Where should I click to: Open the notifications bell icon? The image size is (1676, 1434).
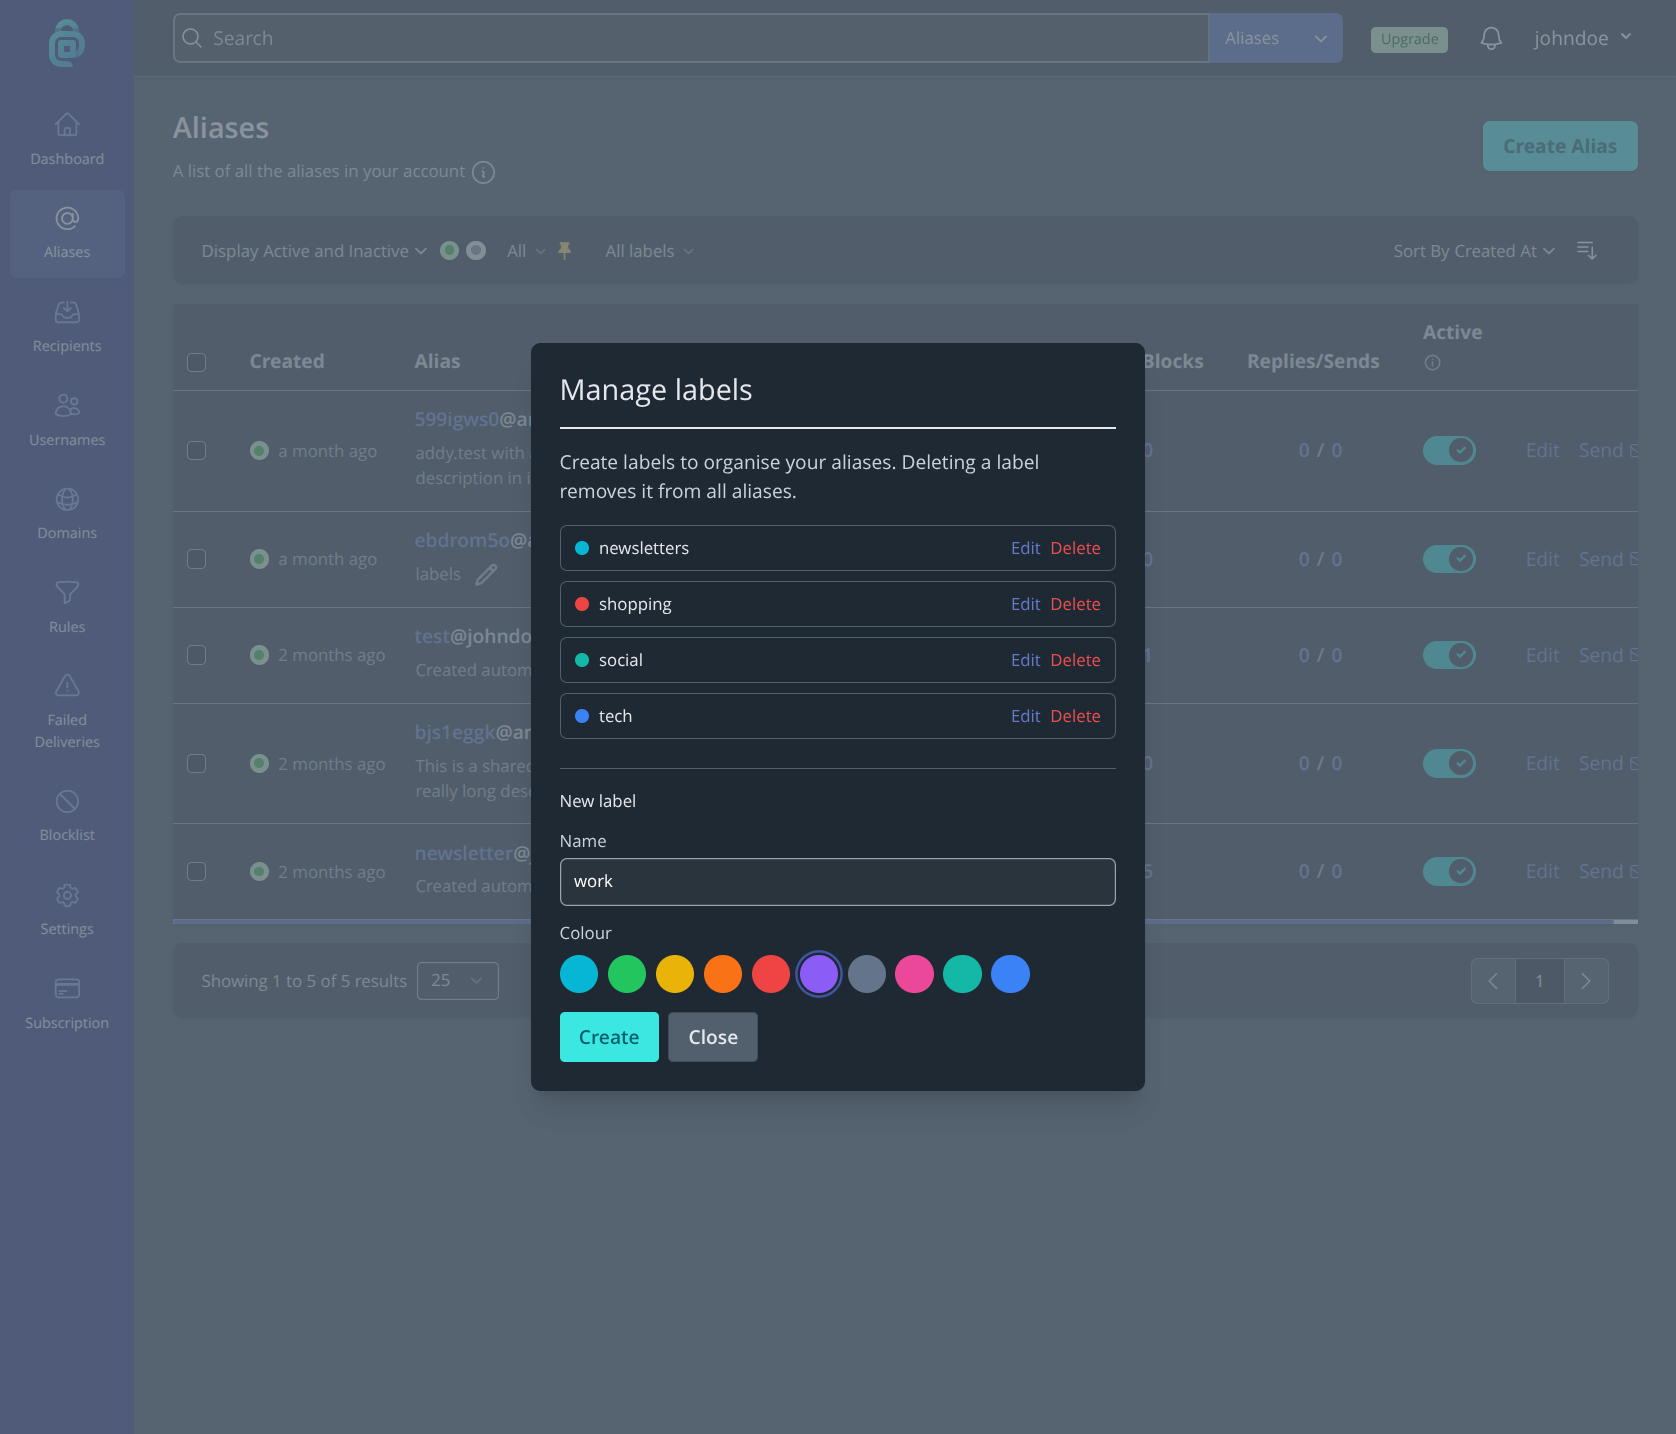pyautogui.click(x=1491, y=38)
